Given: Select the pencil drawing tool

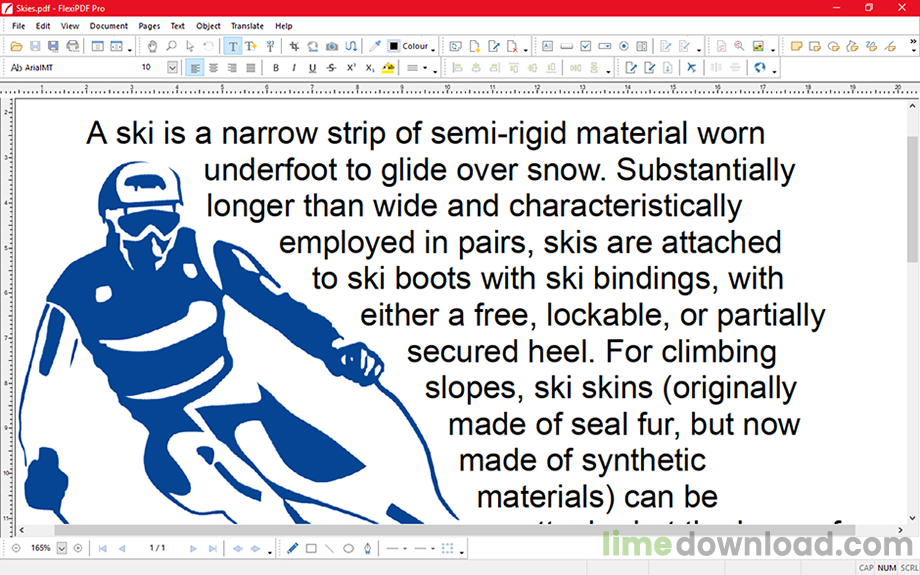Looking at the screenshot, I should tap(292, 549).
